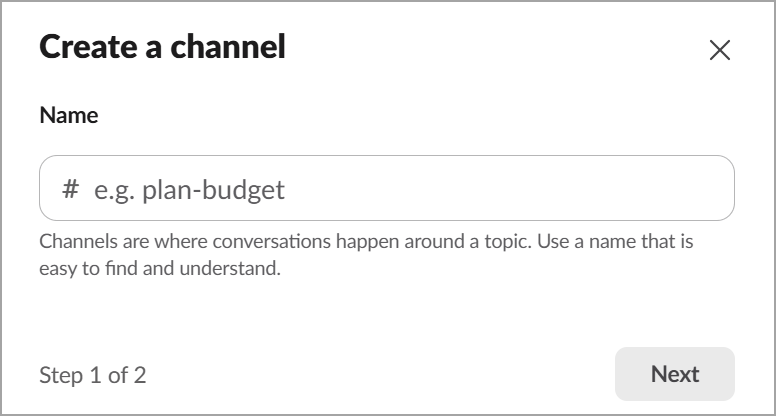Click the "plan-budget" example text

point(213,189)
